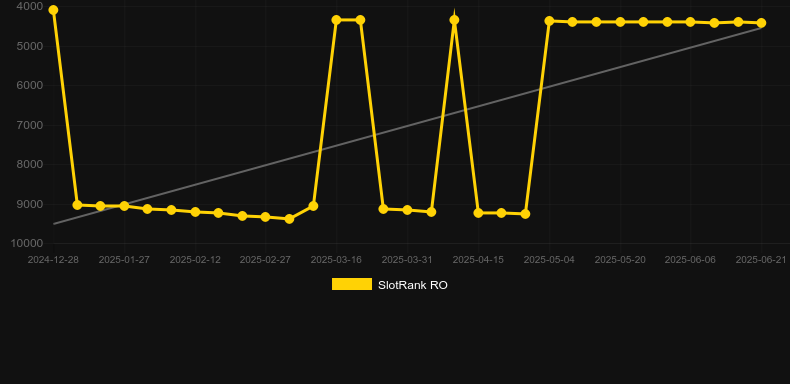Click the x-axis label 2025-04-15
The height and width of the screenshot is (384, 790).
tap(478, 260)
